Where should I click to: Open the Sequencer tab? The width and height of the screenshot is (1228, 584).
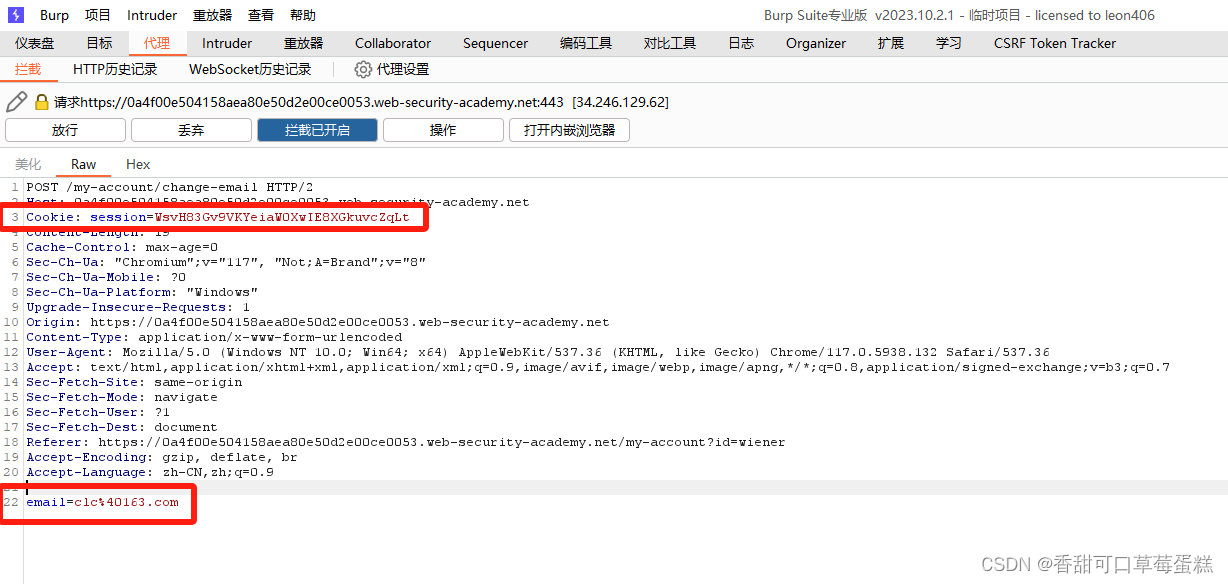tap(495, 43)
